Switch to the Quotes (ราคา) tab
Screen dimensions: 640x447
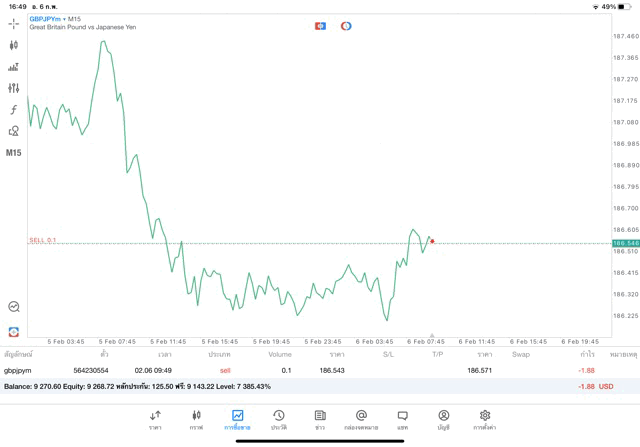155,420
